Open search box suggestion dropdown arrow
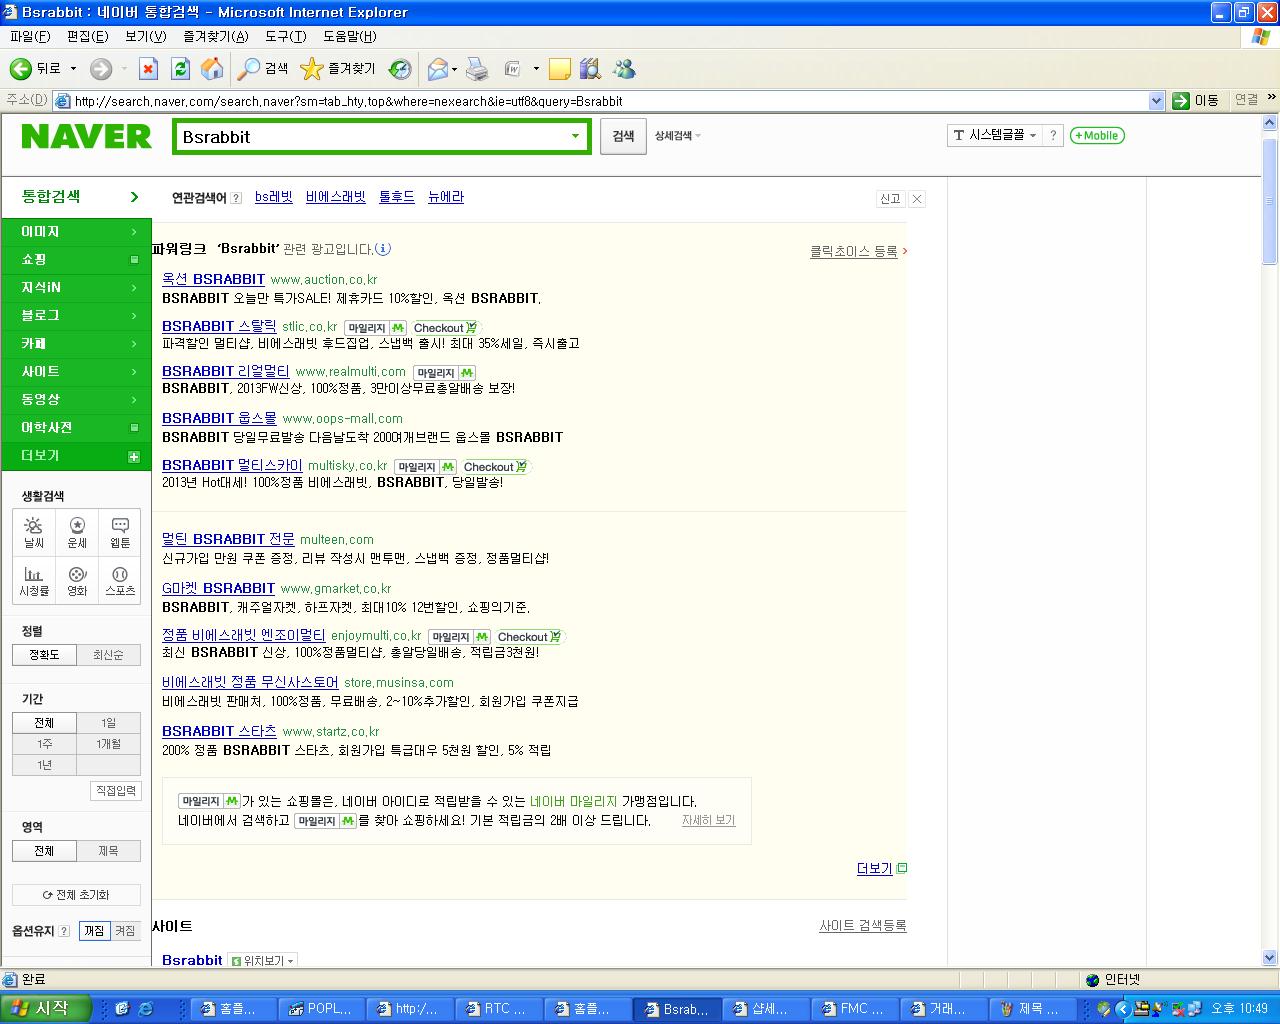Screen dimensions: 1280x1024 [575, 136]
